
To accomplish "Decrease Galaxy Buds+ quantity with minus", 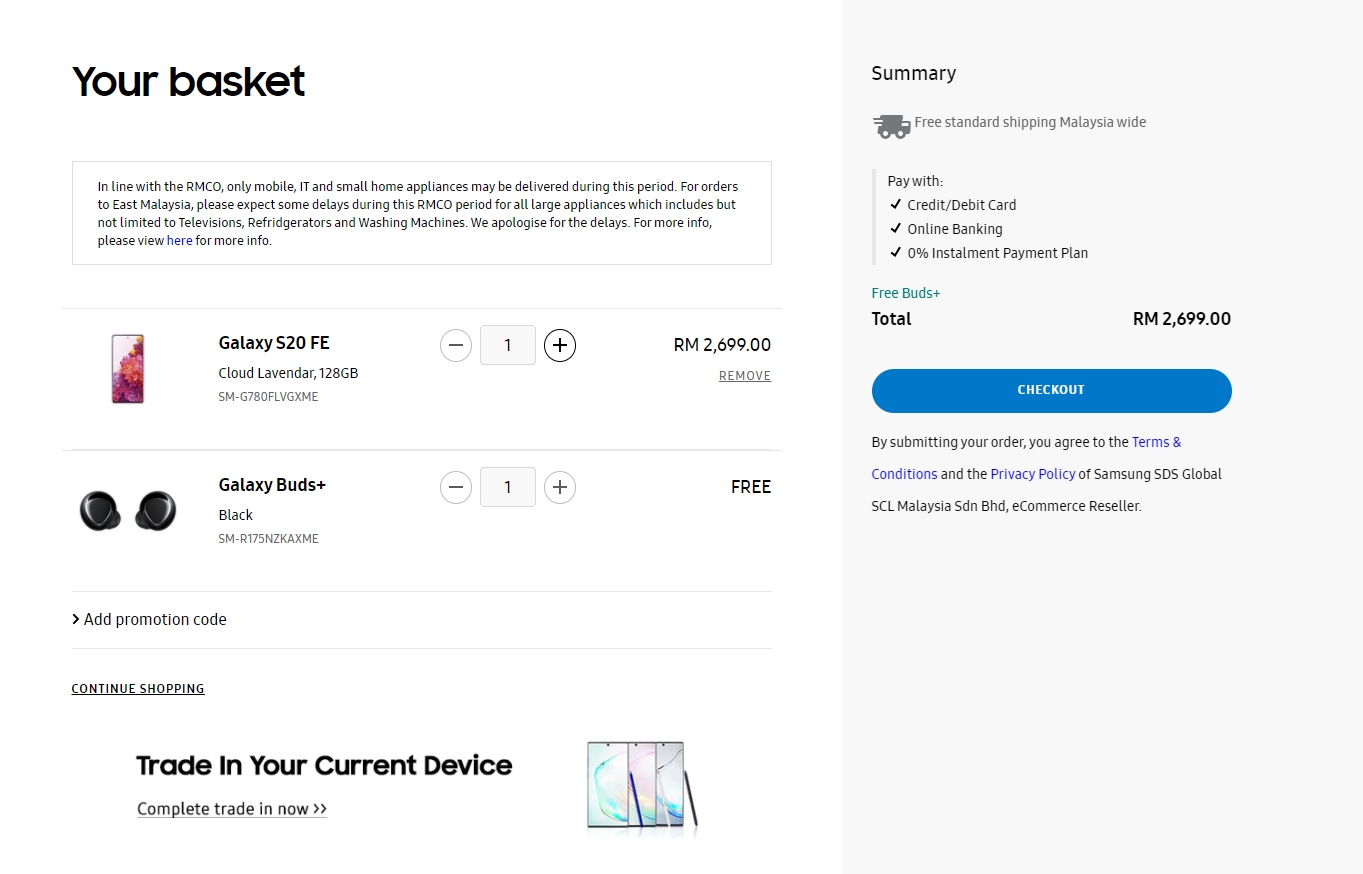I will point(456,488).
